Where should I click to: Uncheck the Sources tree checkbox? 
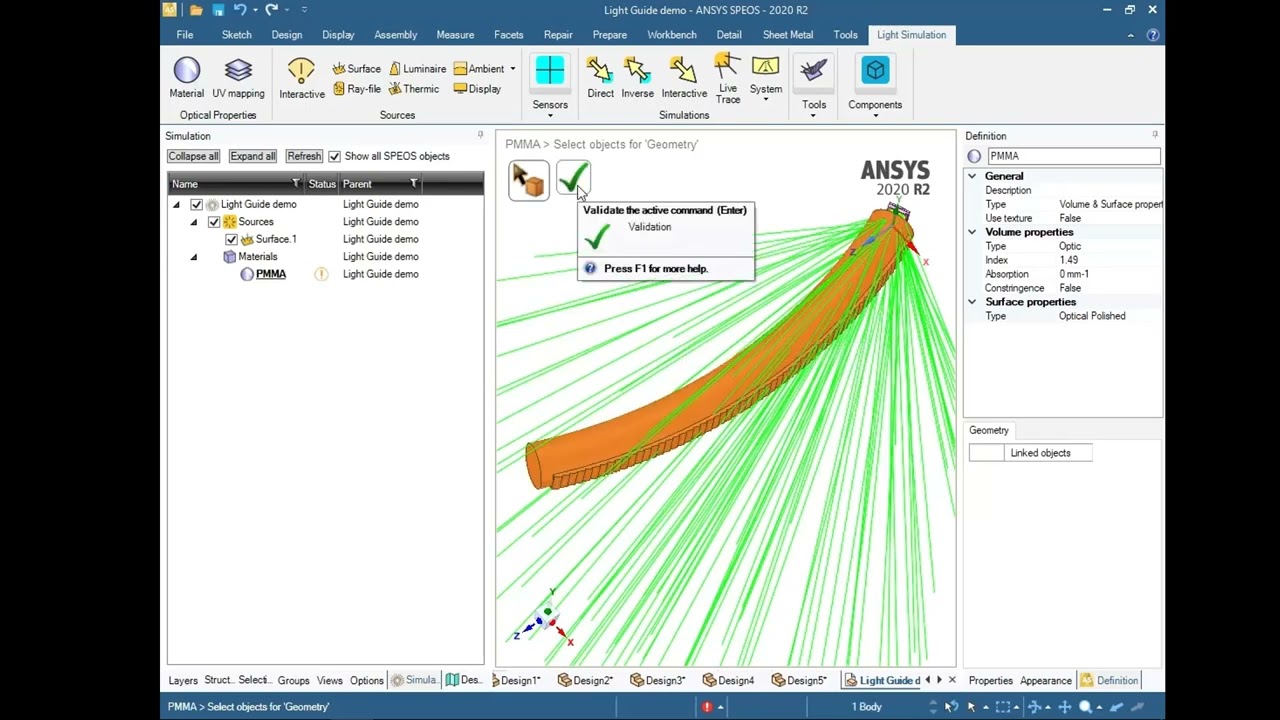click(214, 222)
